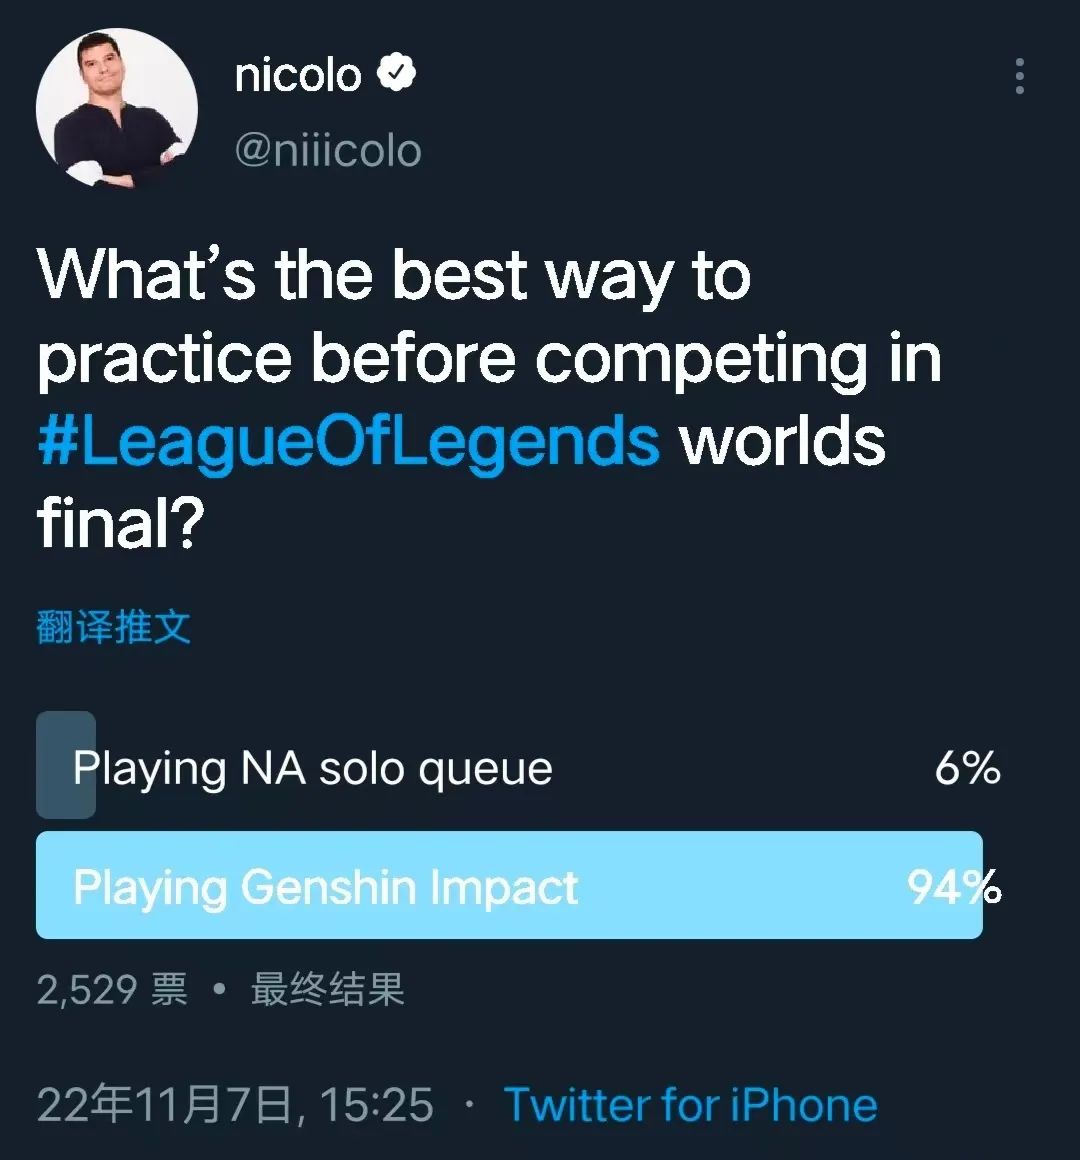Click the blue verified badge beside nicolo

[397, 73]
